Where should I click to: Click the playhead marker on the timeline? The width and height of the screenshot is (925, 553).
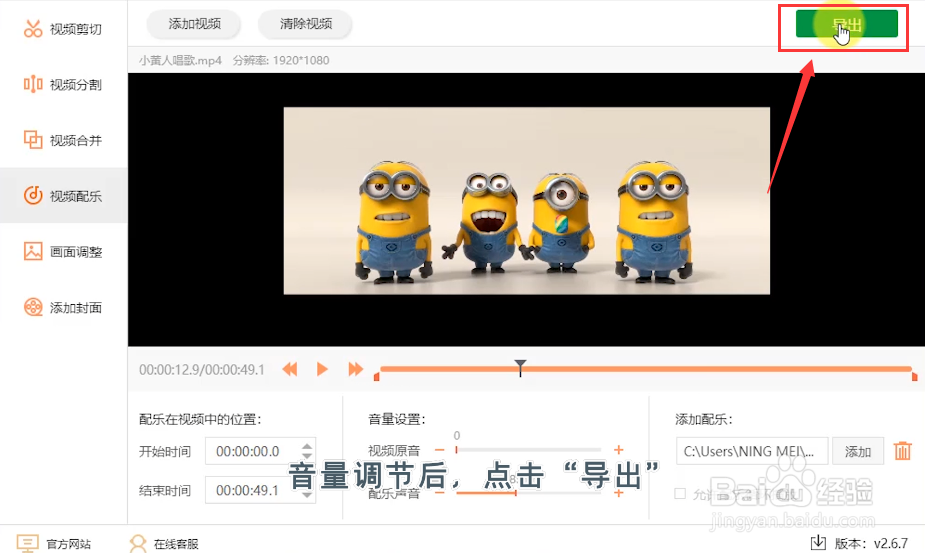click(520, 367)
